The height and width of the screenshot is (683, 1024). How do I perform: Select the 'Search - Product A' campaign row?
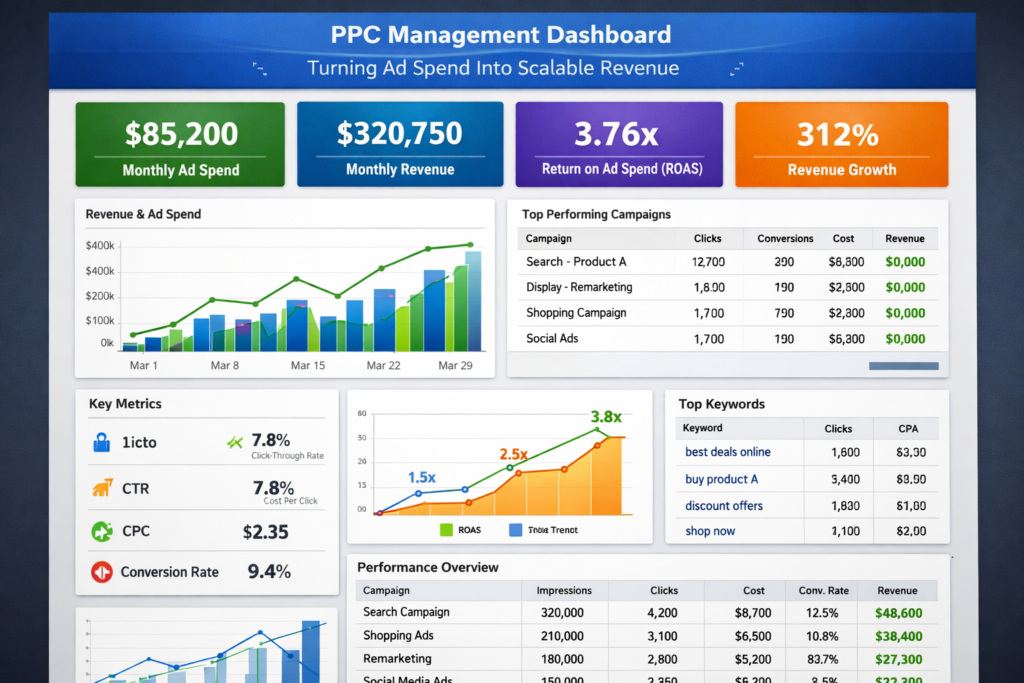coord(576,262)
